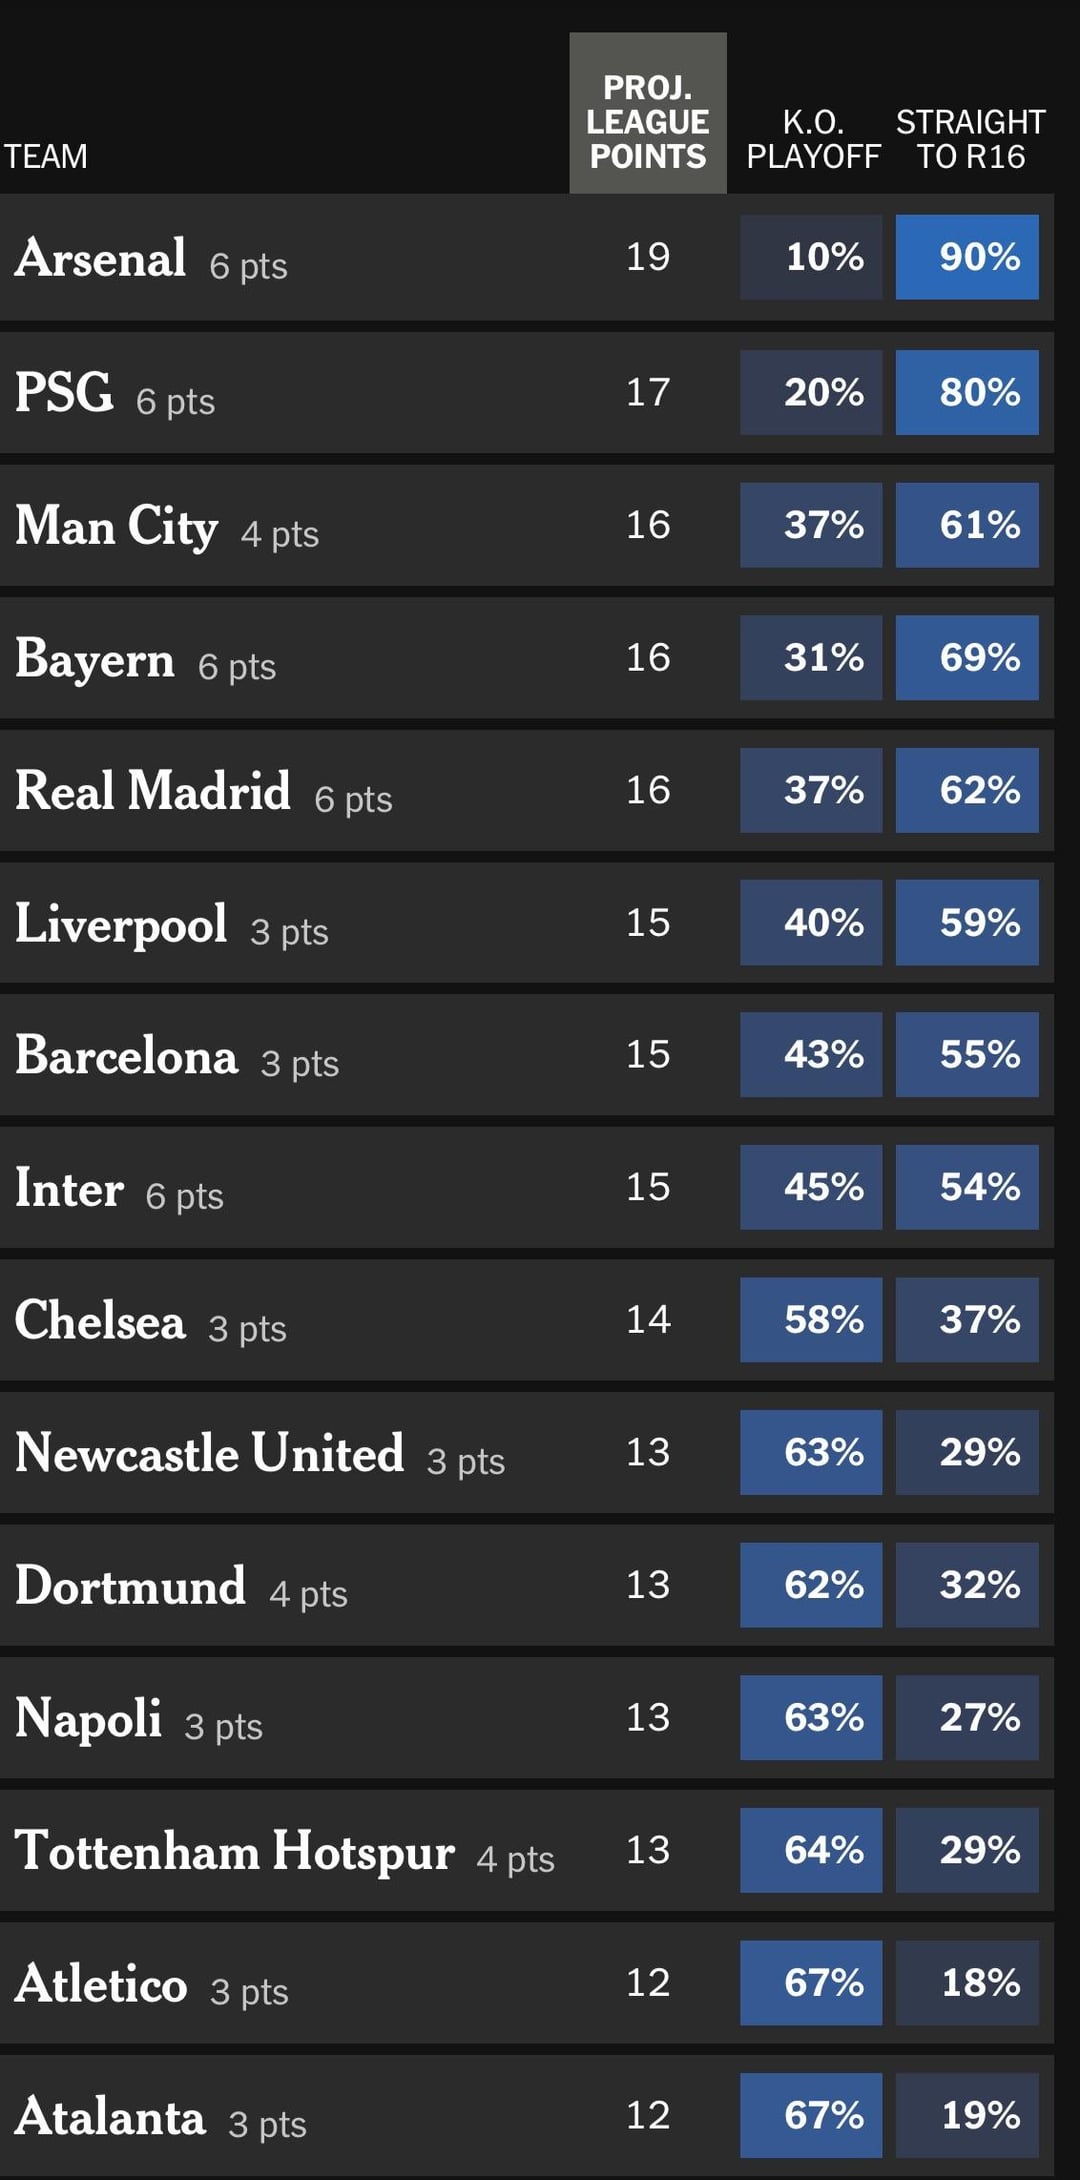Open Newcastle United team entry
The height and width of the screenshot is (2180, 1080).
pos(210,1453)
